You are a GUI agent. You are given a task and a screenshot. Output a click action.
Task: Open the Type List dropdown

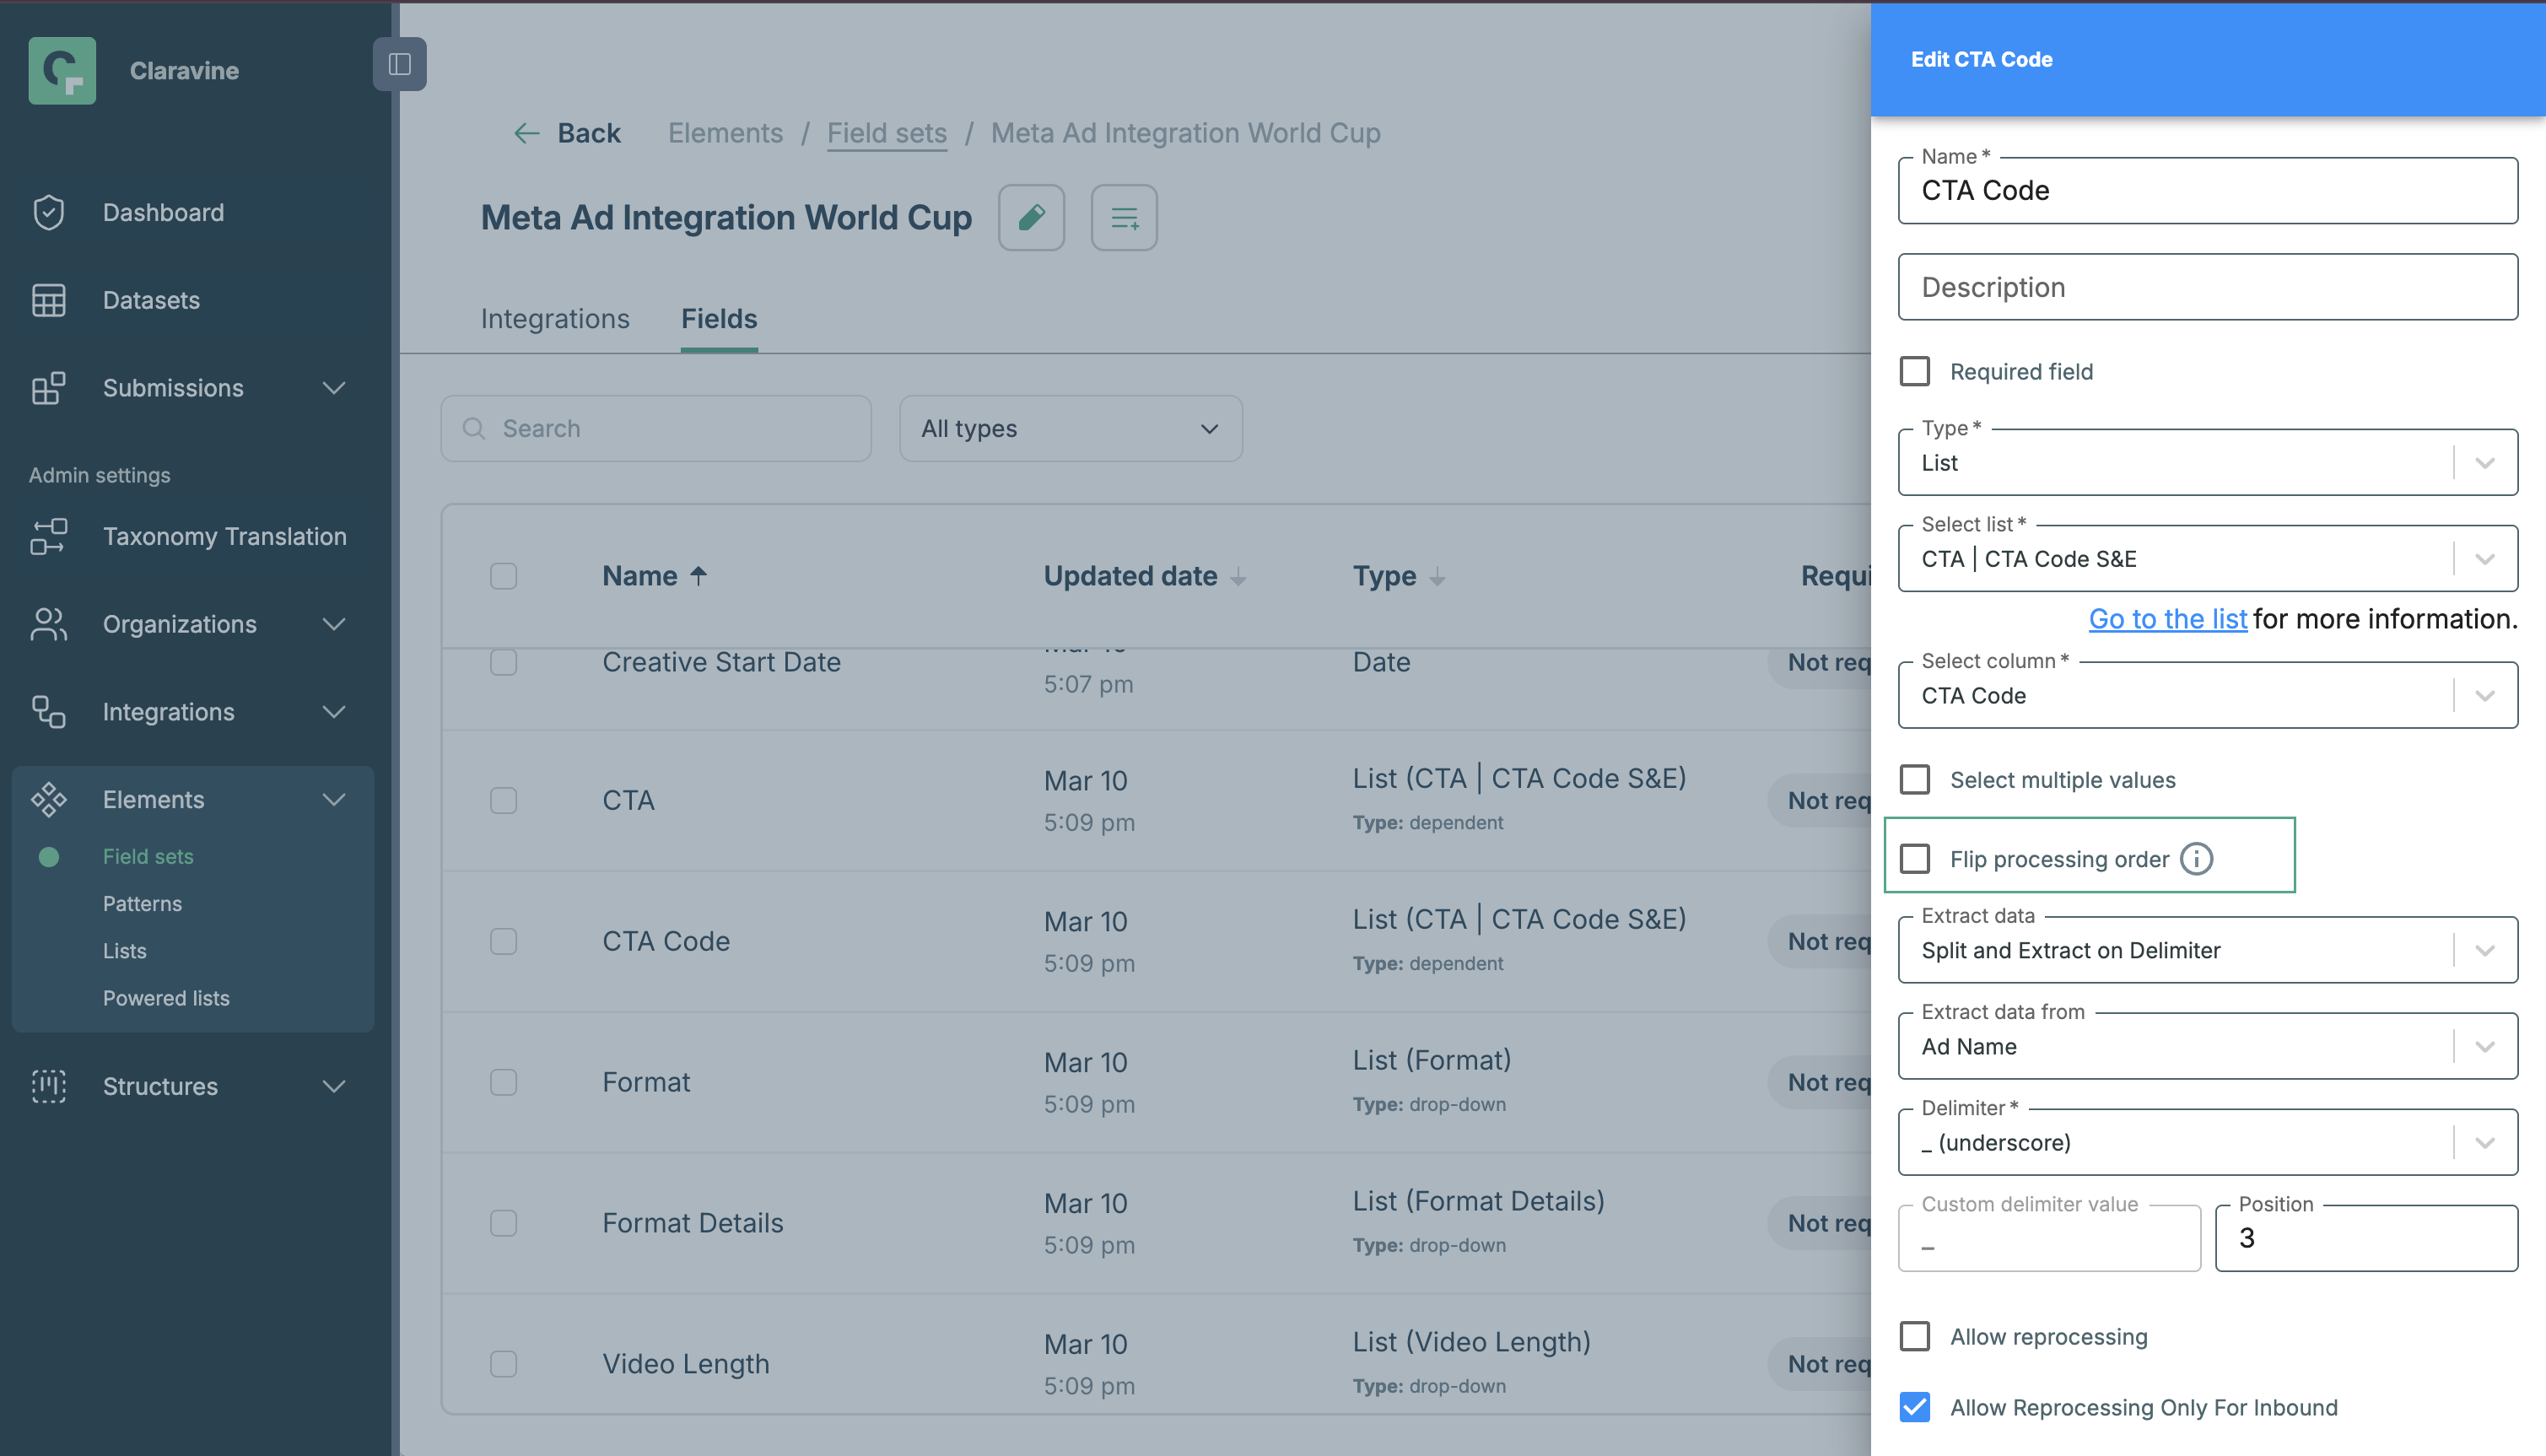pos(2207,462)
